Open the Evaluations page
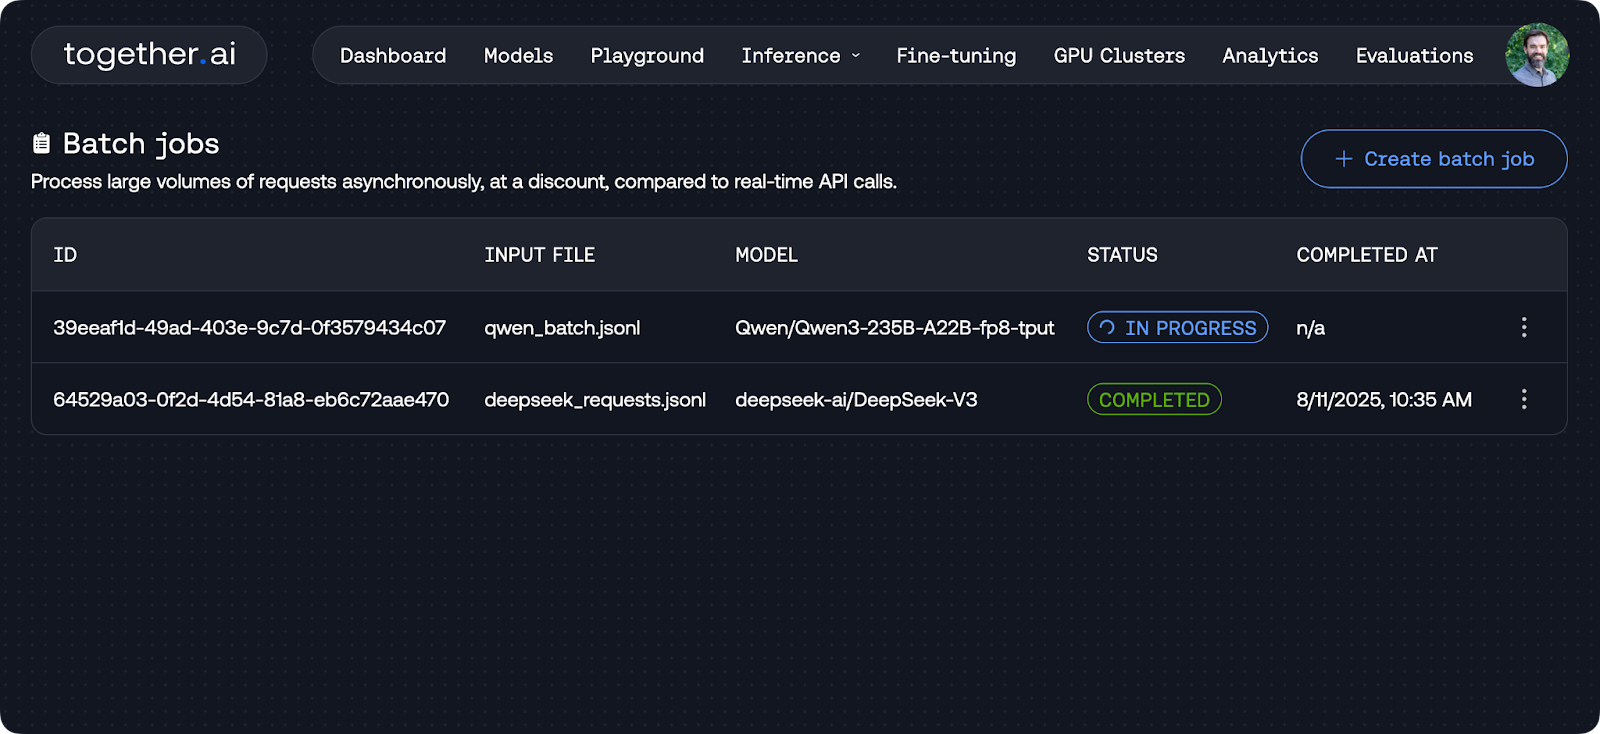The height and width of the screenshot is (734, 1600). [x=1414, y=56]
